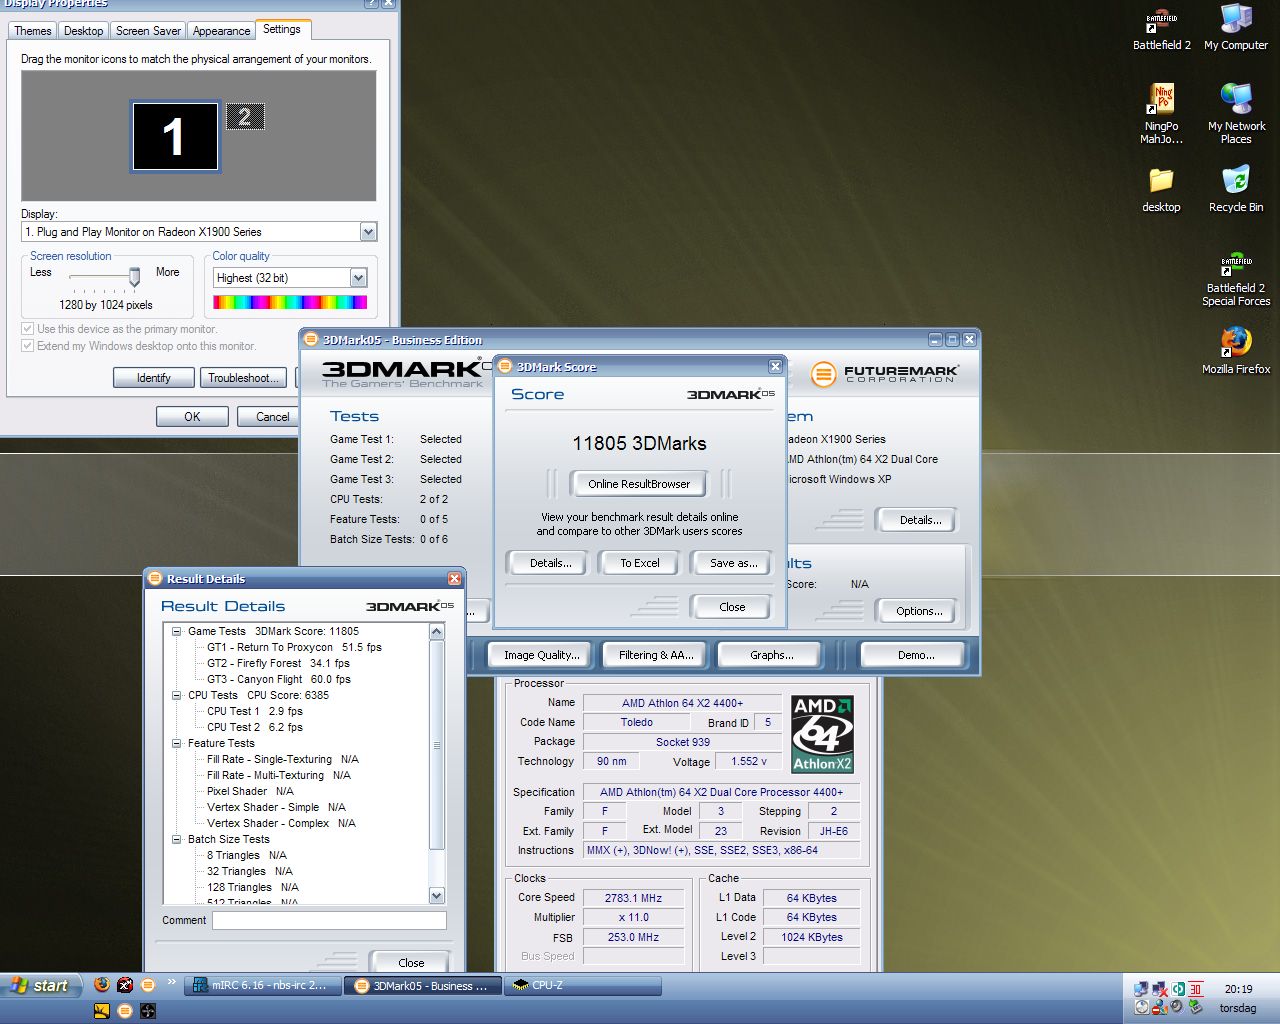The height and width of the screenshot is (1024, 1280).
Task: Click the yellow quick launch icon
Action: 101,1011
